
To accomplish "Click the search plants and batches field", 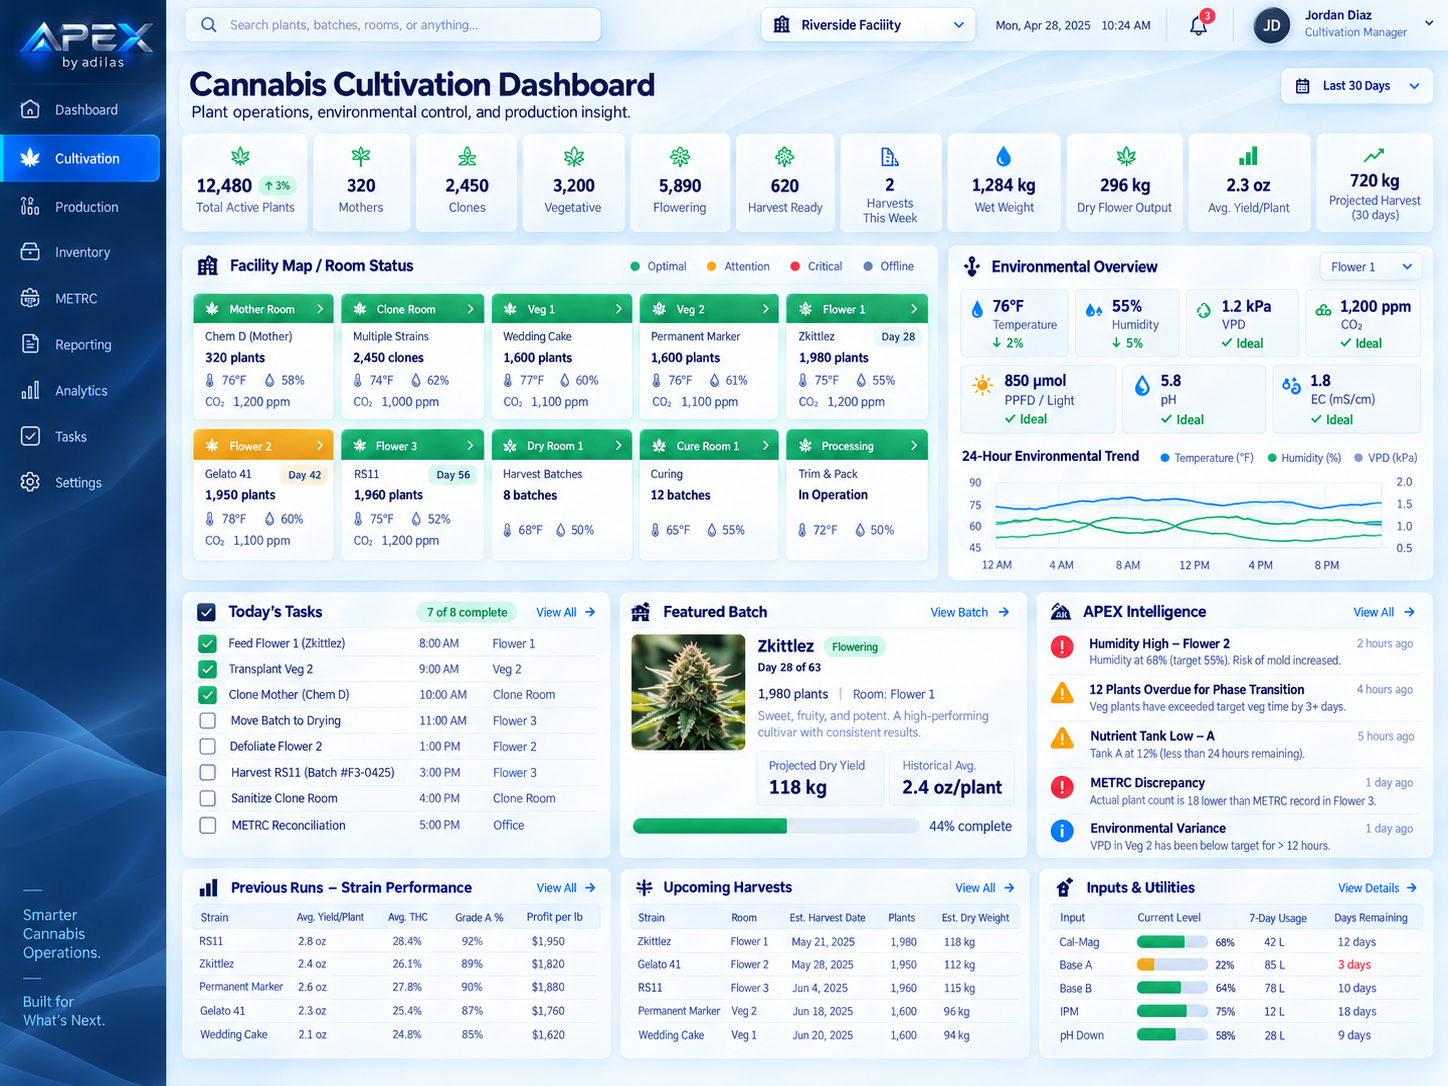I will [x=393, y=25].
